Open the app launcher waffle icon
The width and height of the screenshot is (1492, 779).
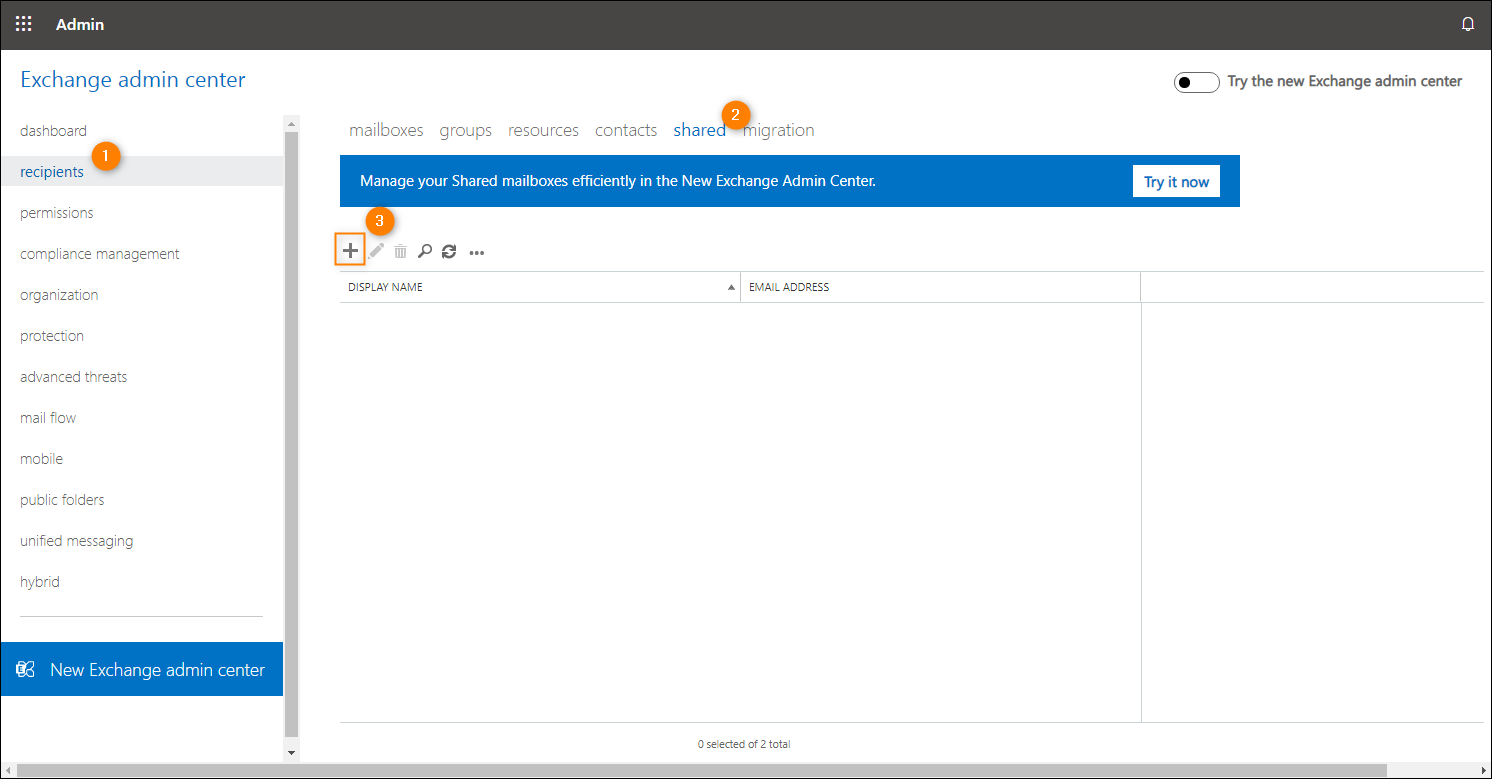23,24
